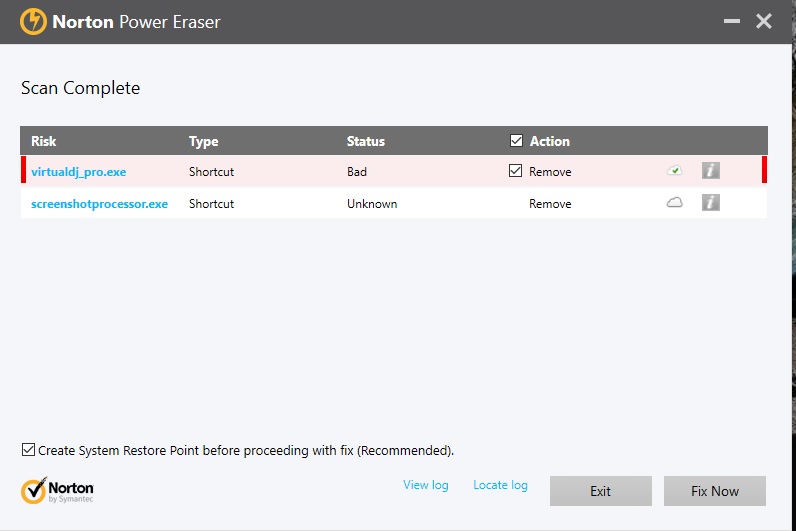Click the cloud icon in screenshotprocessor.exe row
The image size is (796, 531).
click(x=675, y=203)
